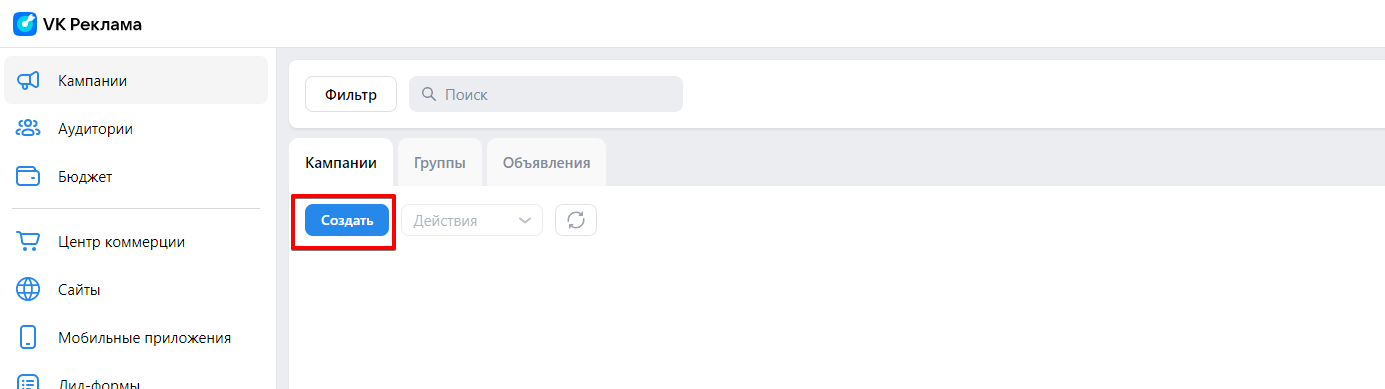Click the VK Реклама logo icon

point(25,24)
